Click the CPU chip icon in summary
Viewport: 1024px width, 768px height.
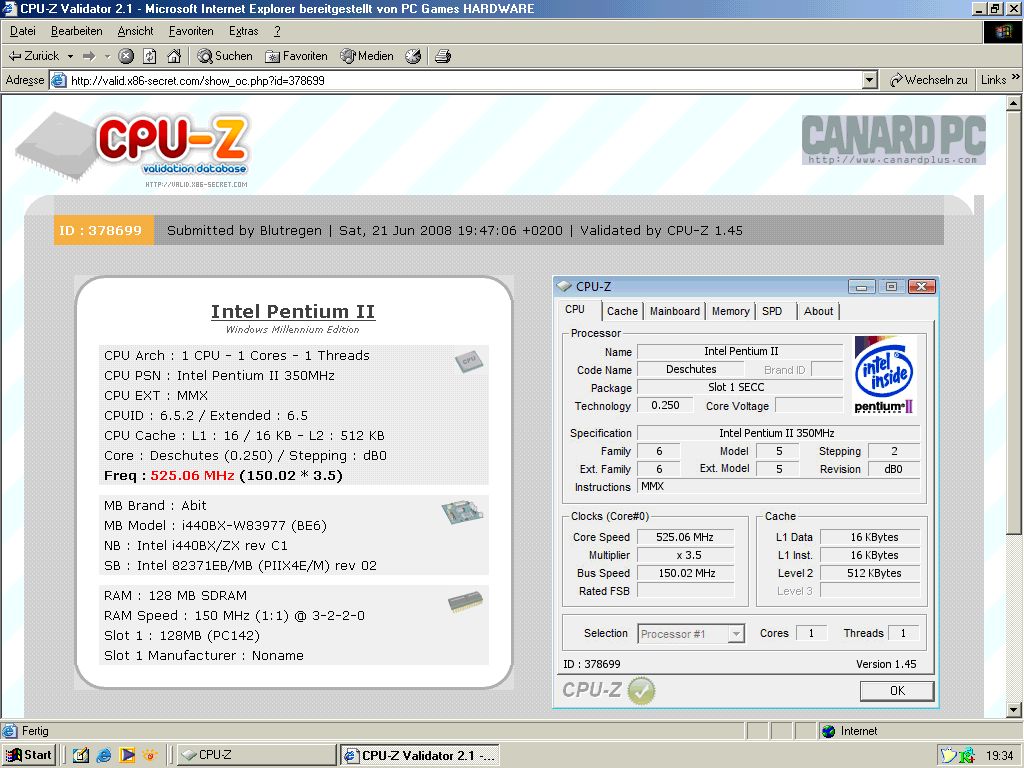pos(468,361)
